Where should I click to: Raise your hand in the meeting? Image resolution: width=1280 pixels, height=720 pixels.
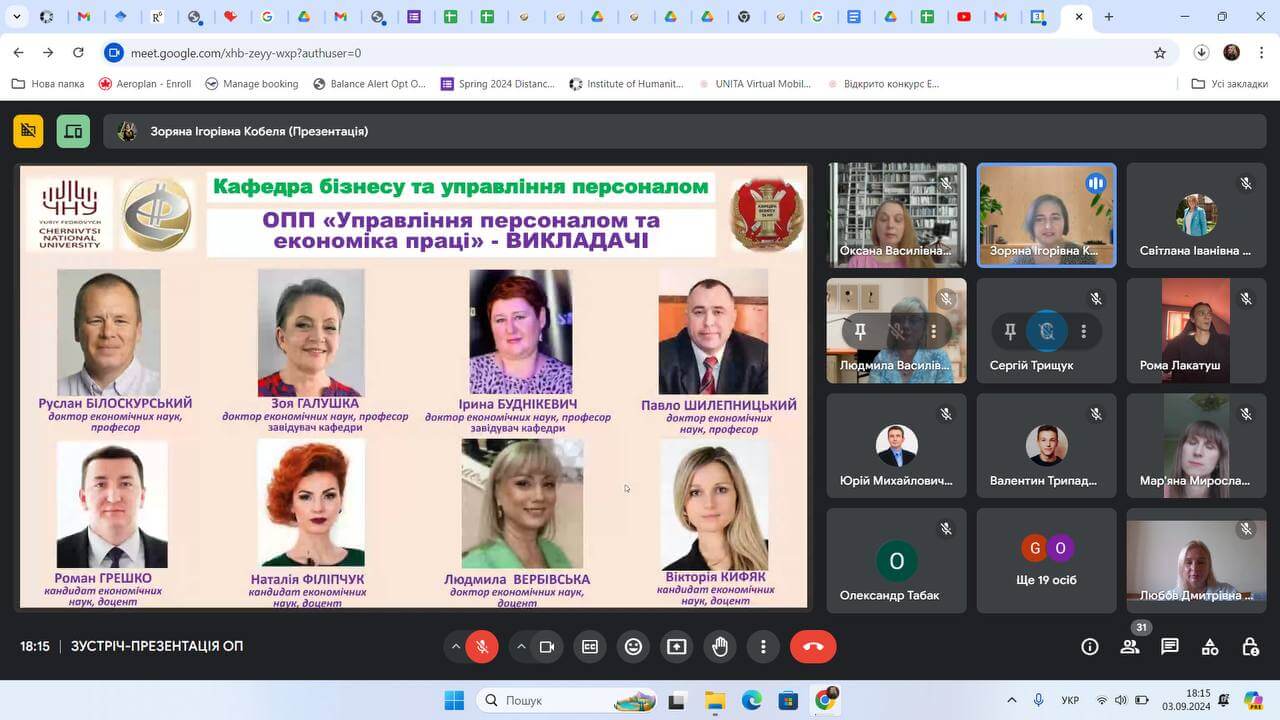coord(720,647)
